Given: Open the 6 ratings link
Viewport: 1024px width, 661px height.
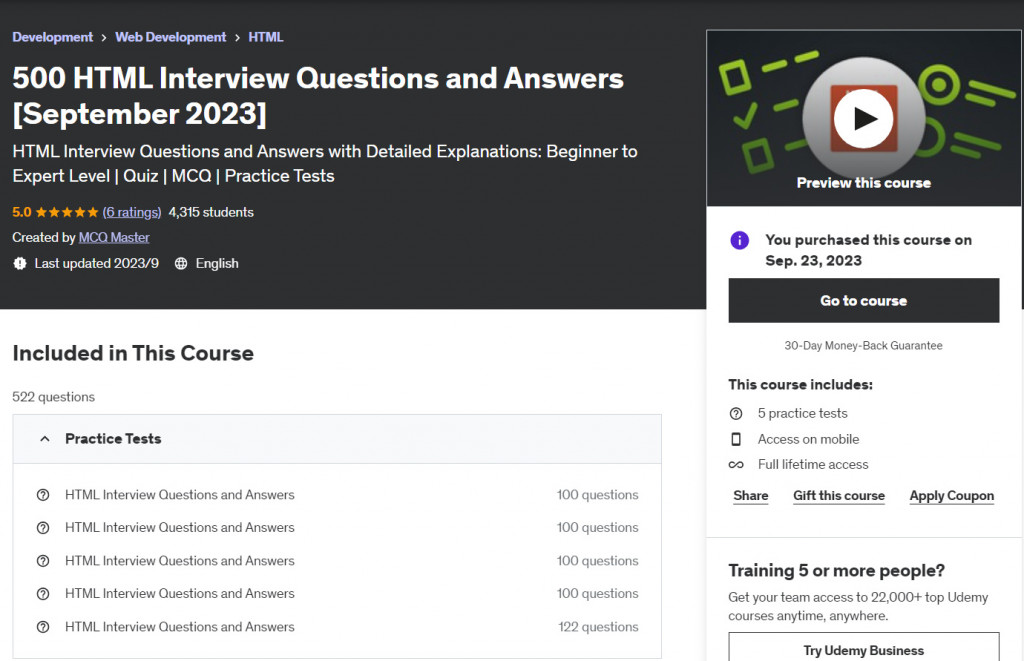Looking at the screenshot, I should pyautogui.click(x=132, y=212).
